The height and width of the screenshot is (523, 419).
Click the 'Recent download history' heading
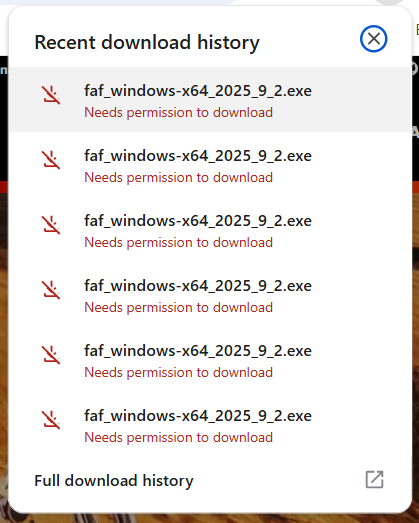[x=147, y=43]
